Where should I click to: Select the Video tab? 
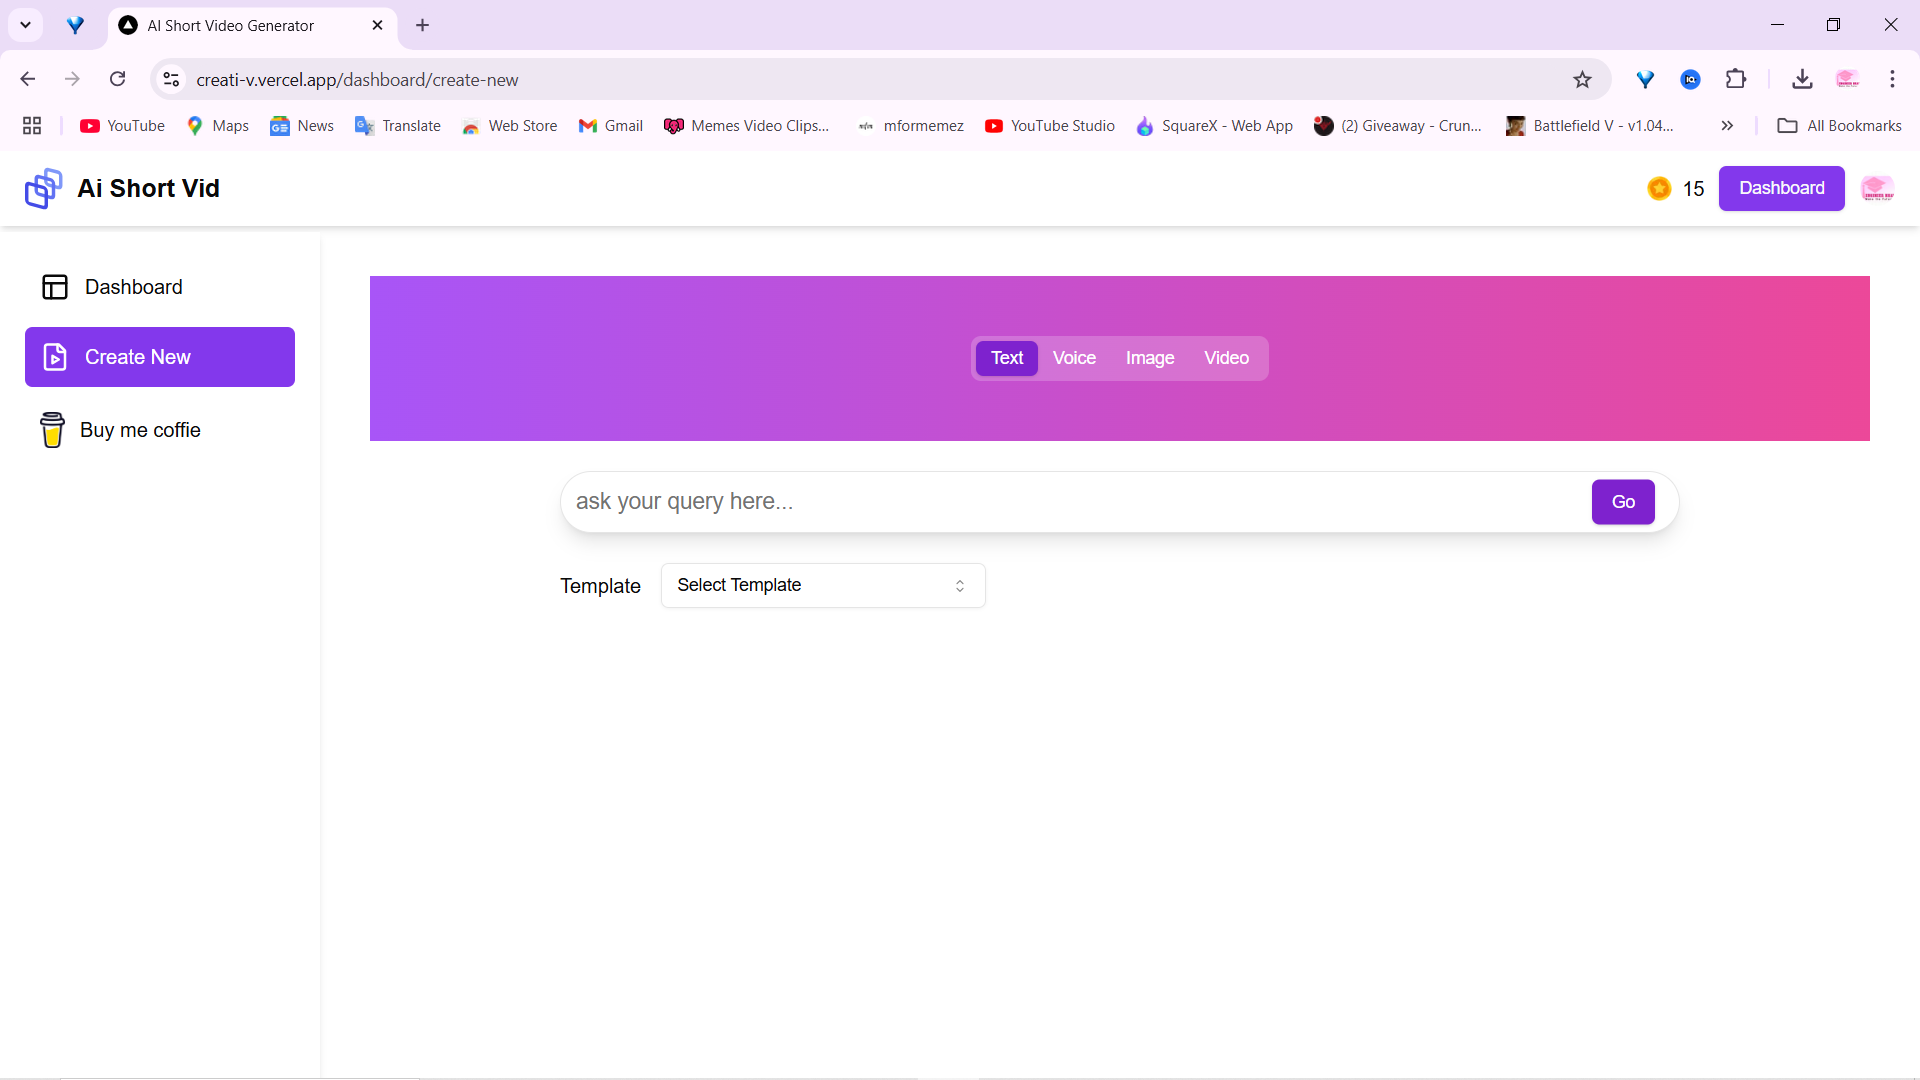pos(1226,358)
